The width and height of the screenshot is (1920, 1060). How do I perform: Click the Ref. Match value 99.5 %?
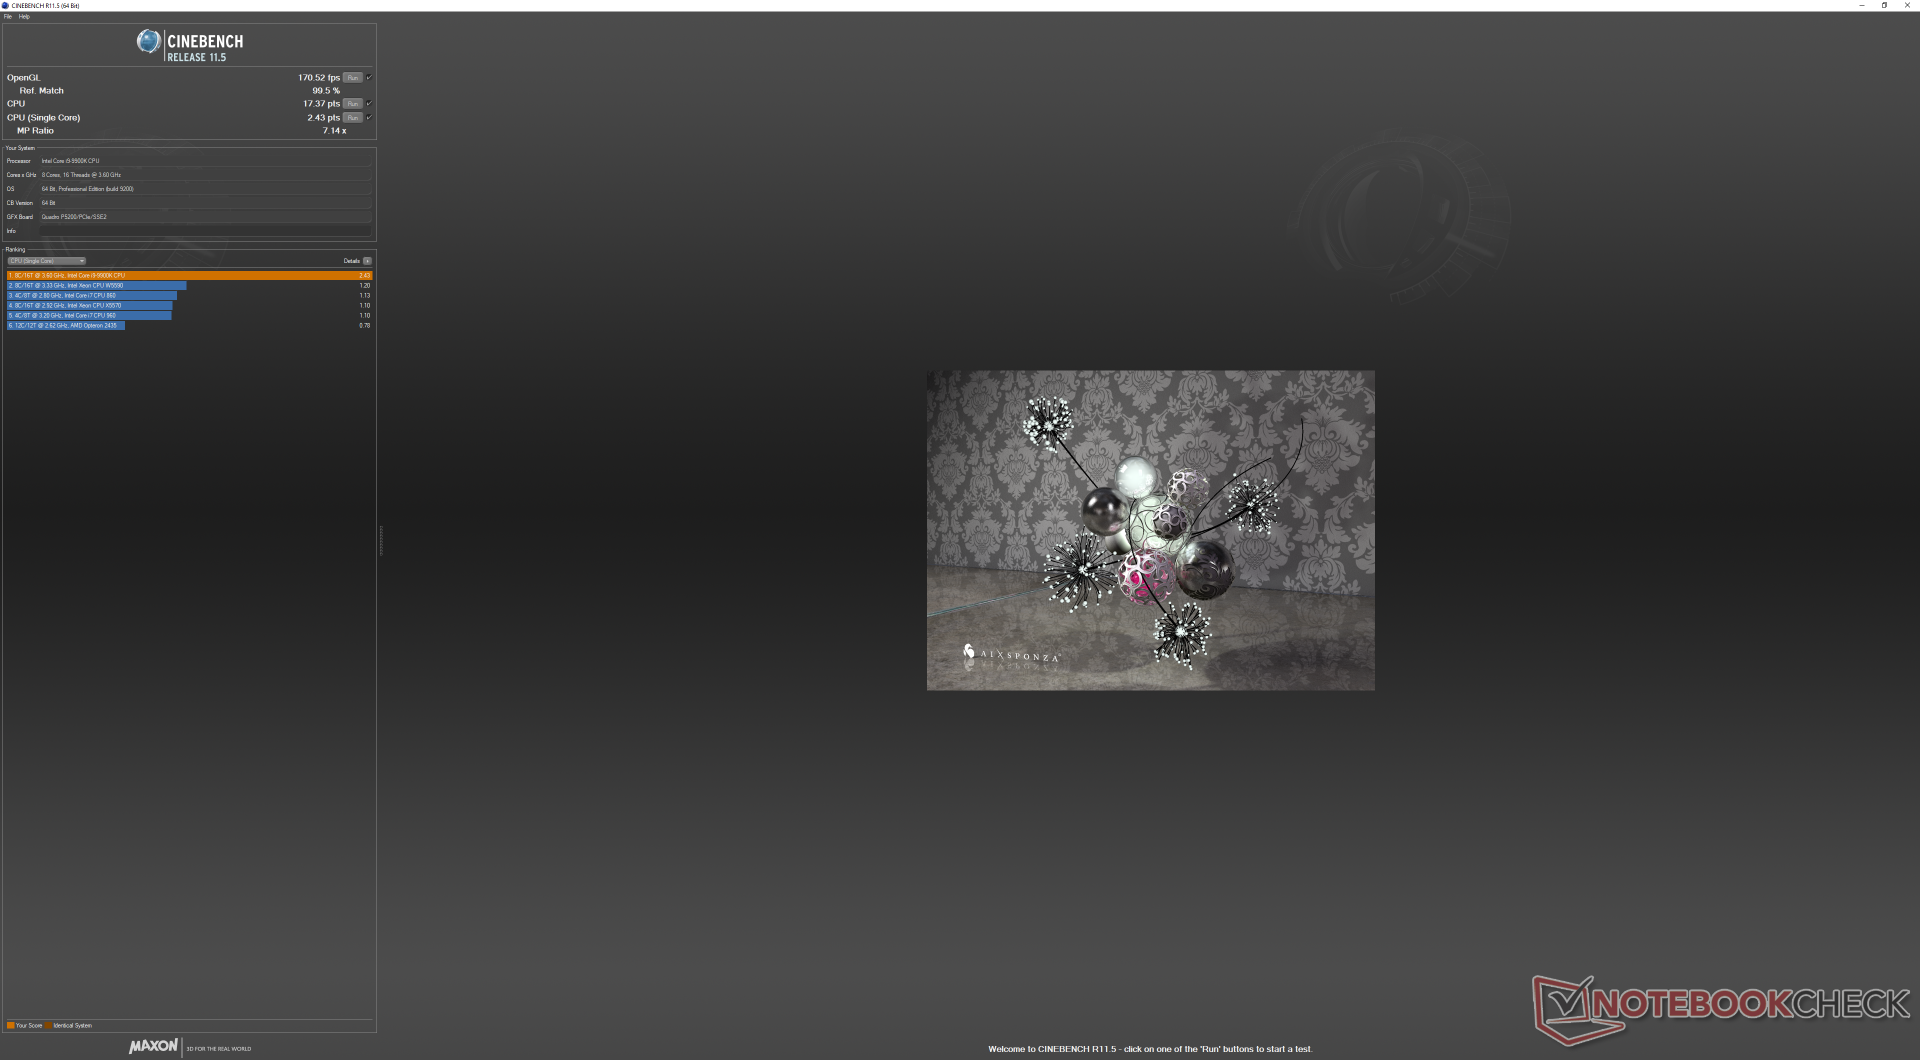pos(326,91)
